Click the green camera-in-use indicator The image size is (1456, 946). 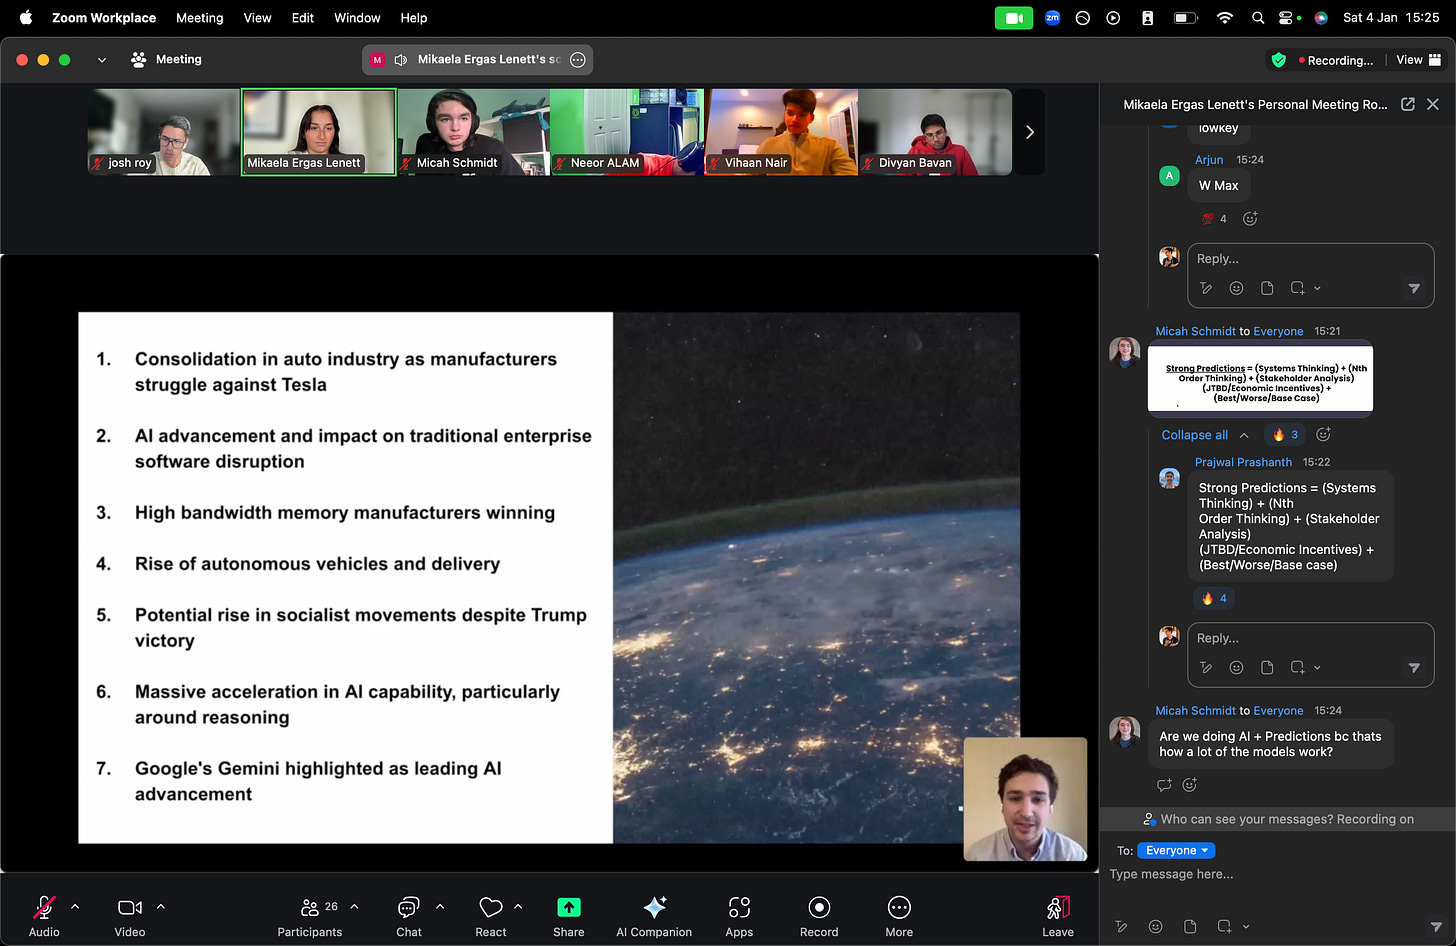pos(1014,18)
